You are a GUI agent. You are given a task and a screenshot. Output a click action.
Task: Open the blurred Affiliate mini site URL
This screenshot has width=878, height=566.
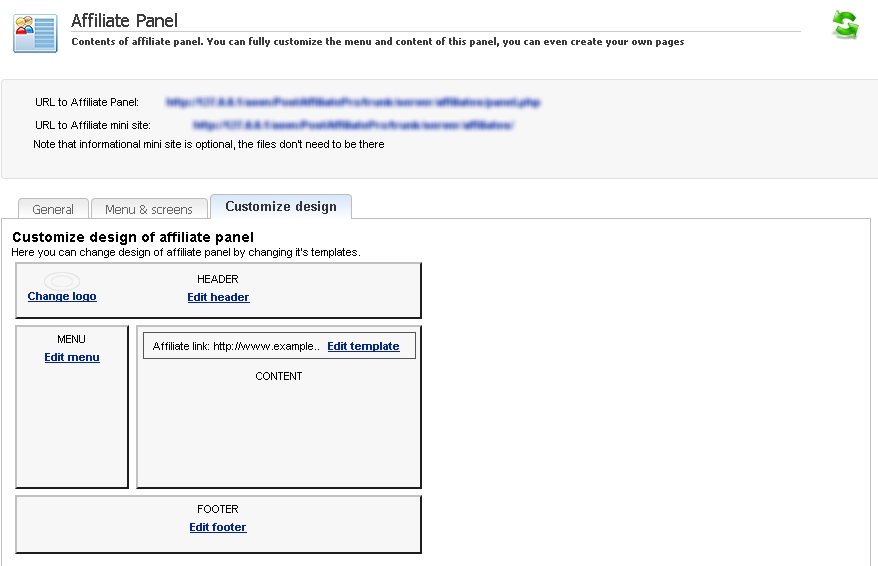[353, 125]
